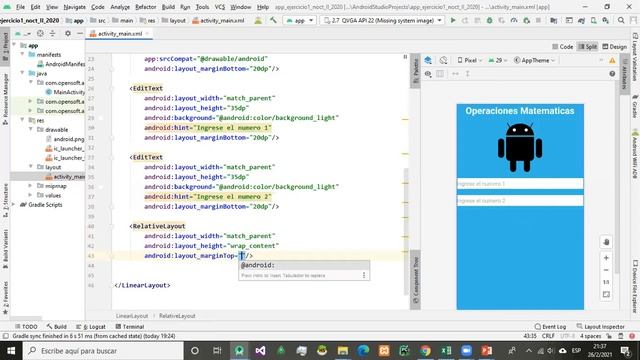Open the app run configuration dropdown
640x360 pixels.
pos(300,20)
